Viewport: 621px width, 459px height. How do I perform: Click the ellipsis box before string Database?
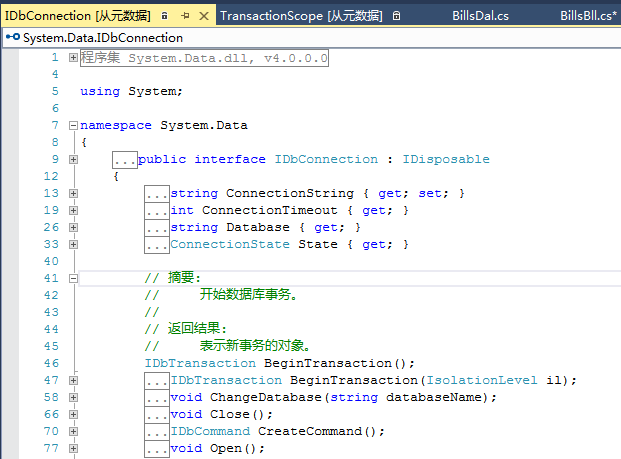tap(157, 228)
